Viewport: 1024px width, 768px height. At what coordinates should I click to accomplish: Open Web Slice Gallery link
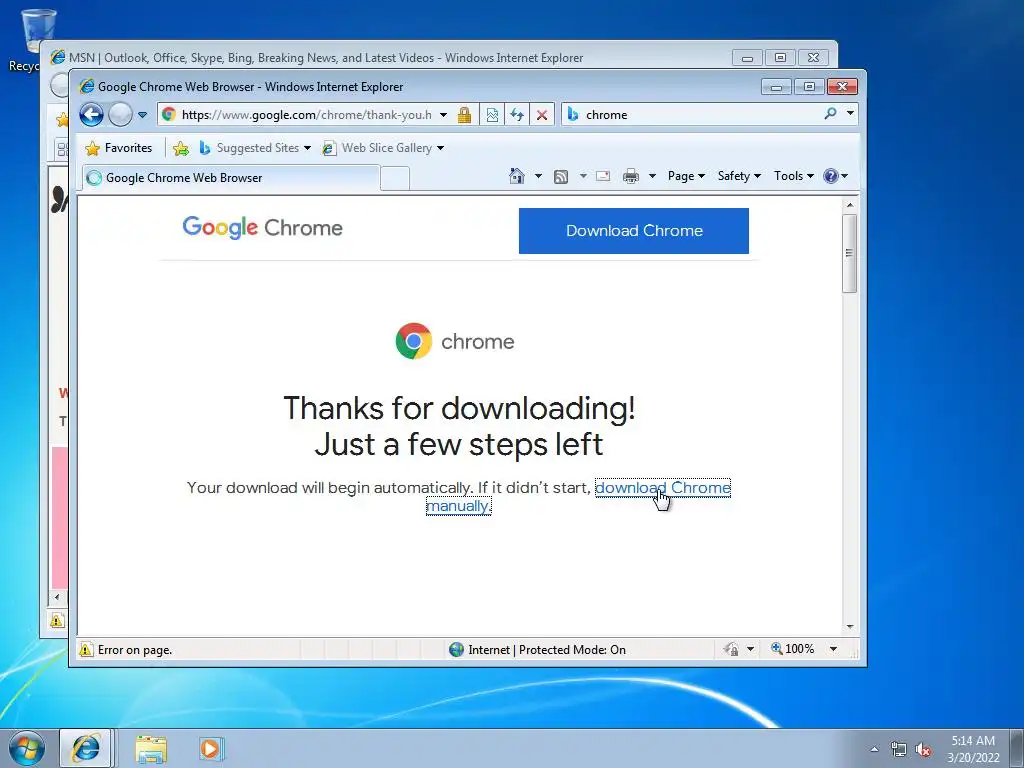pos(384,148)
